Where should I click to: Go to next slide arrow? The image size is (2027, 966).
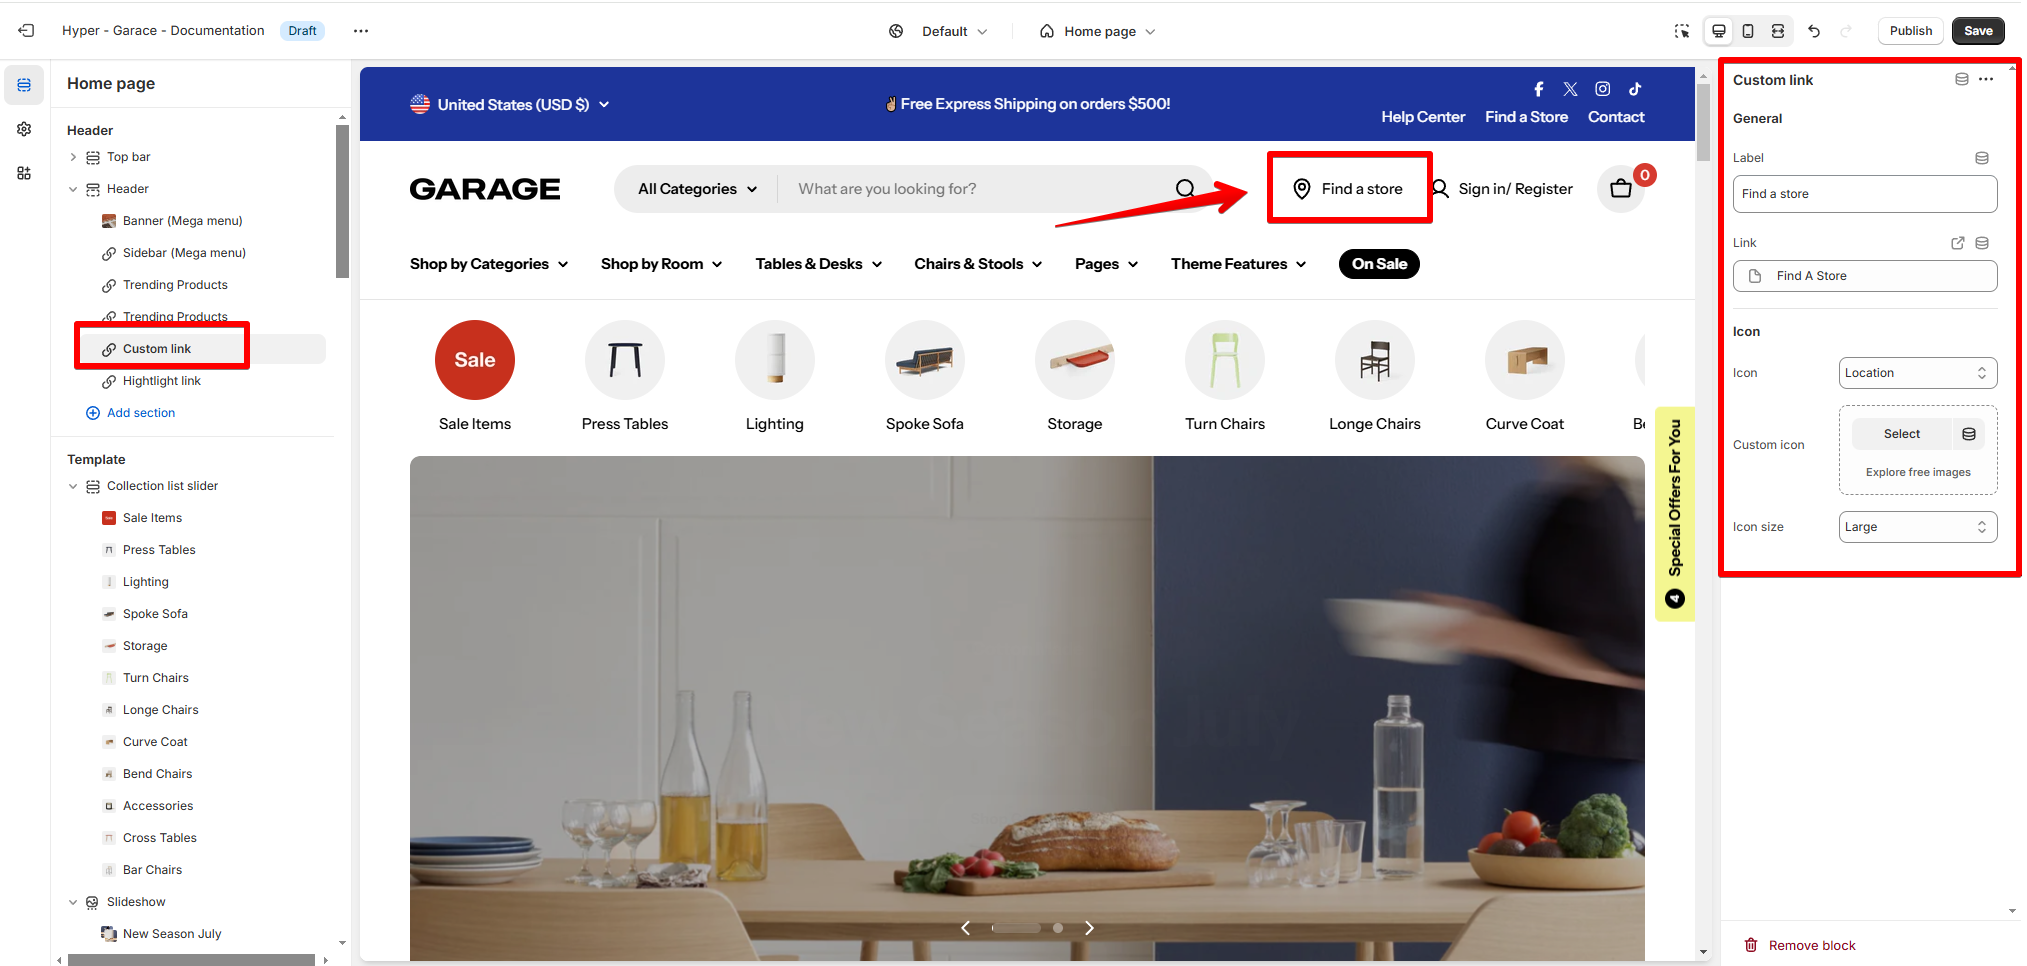tap(1089, 928)
